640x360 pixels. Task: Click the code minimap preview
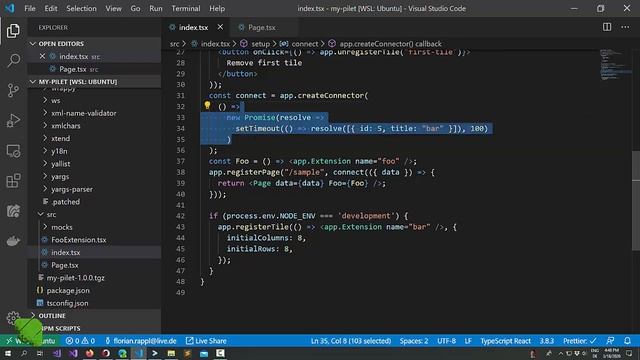616,64
